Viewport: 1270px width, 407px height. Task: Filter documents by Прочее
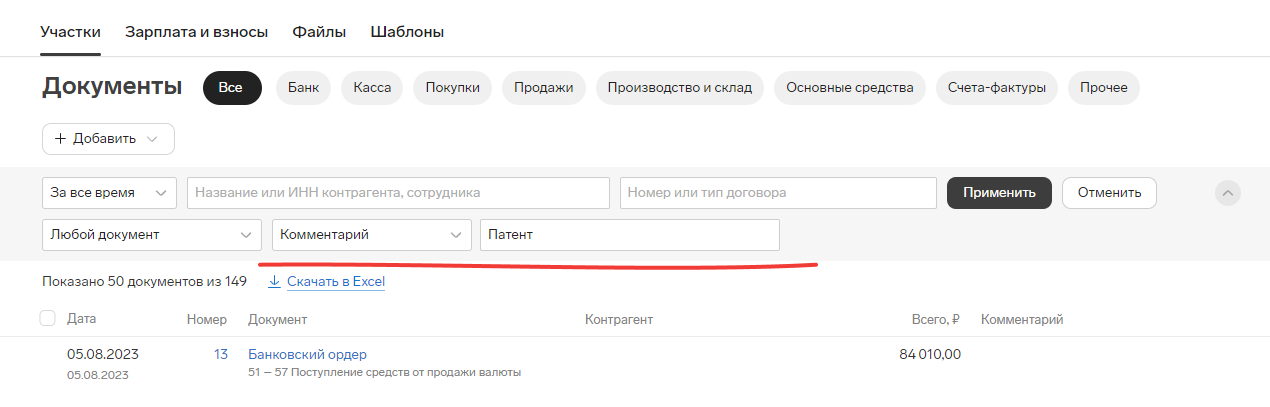click(x=1104, y=87)
